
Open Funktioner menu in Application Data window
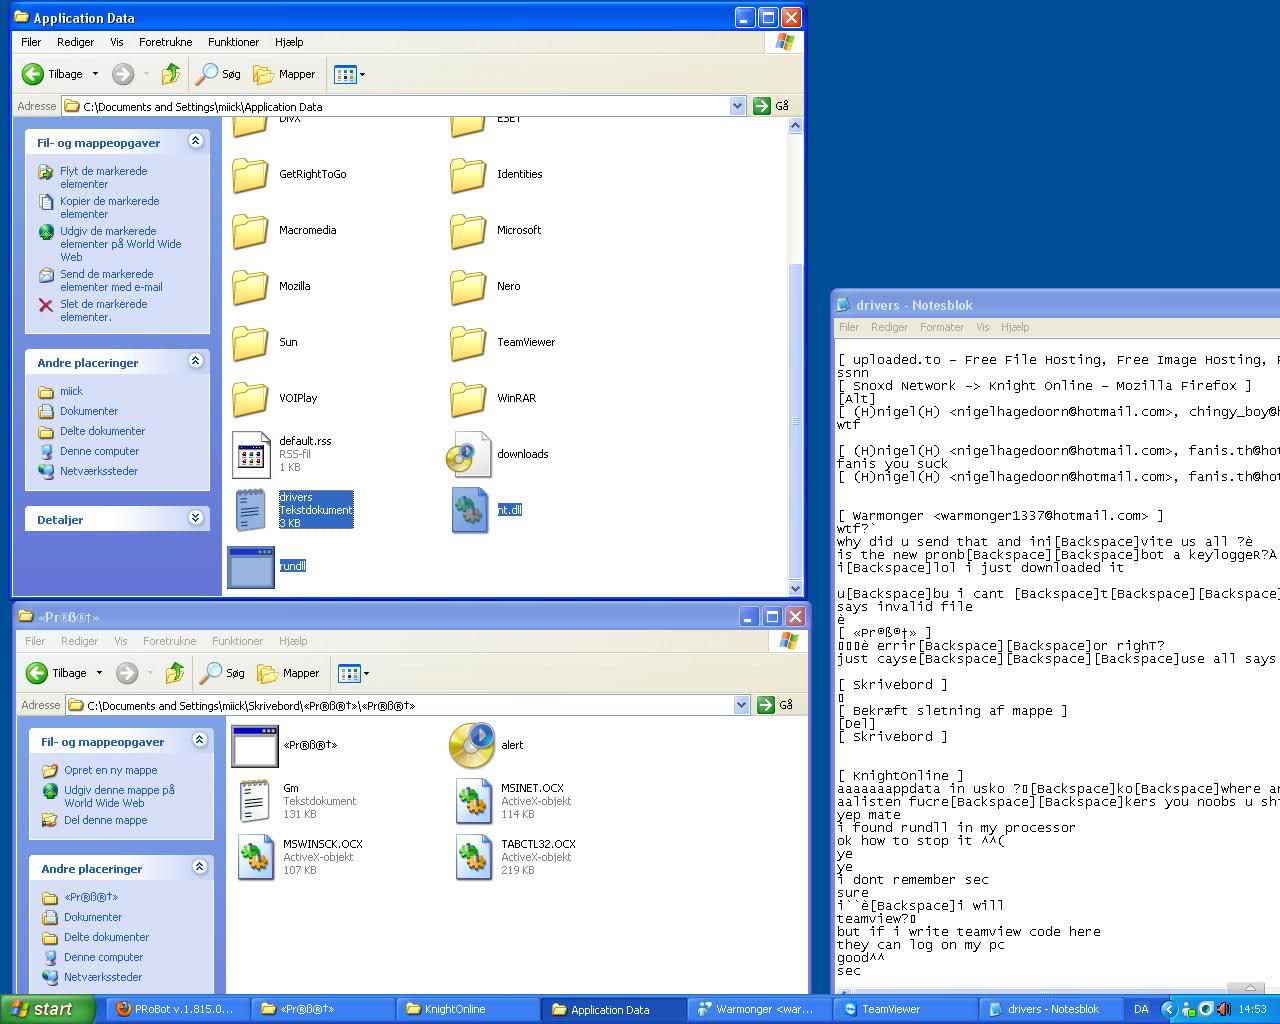pos(234,42)
